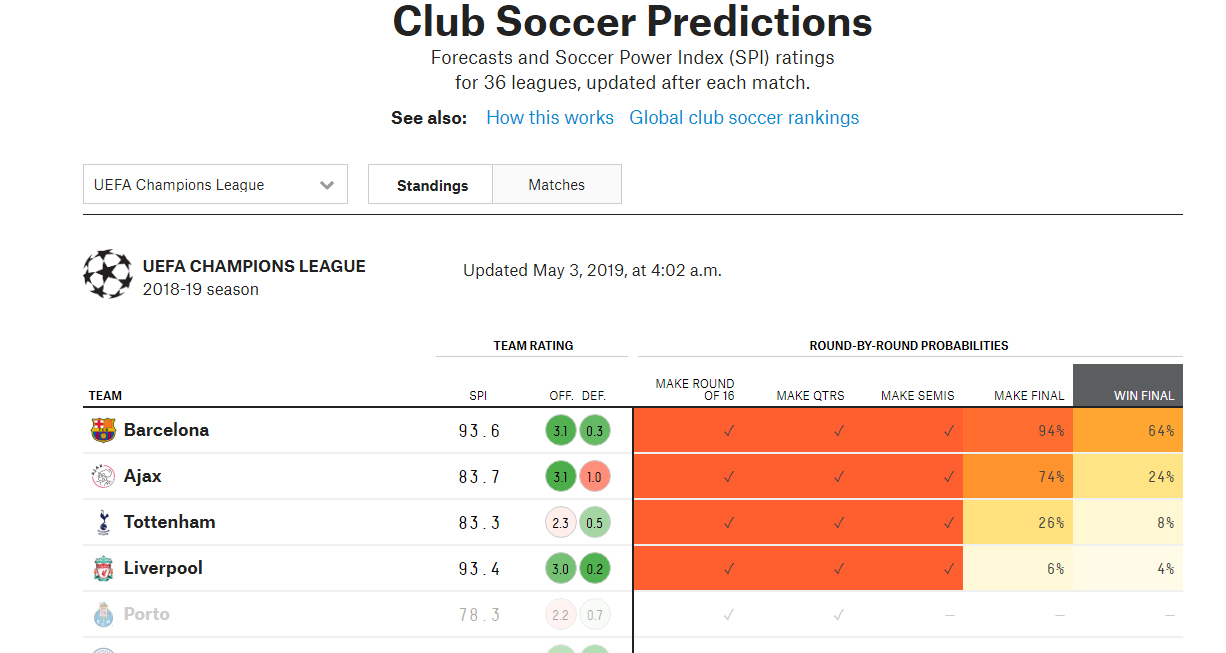Click Ajax's 74% make final cell
This screenshot has height=653, width=1226.
tap(1018, 477)
